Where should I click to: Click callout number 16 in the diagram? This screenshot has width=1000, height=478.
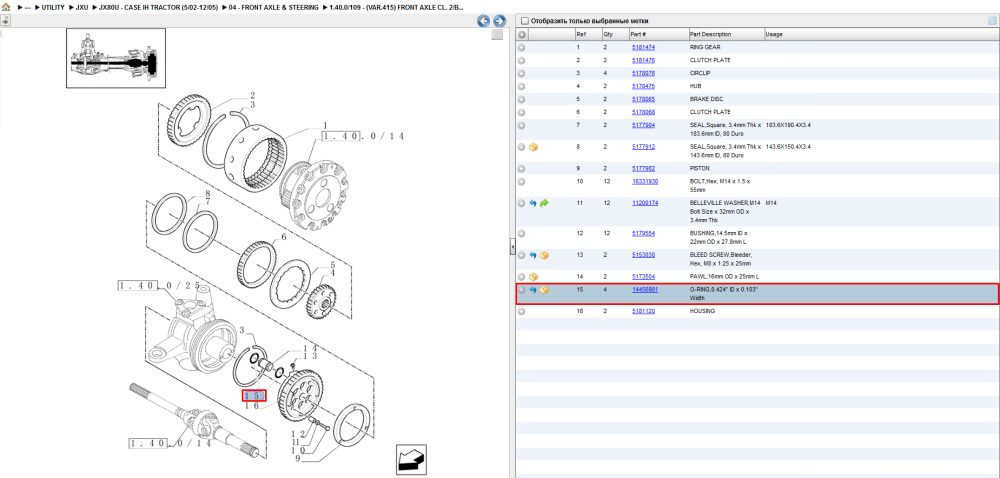tap(254, 407)
